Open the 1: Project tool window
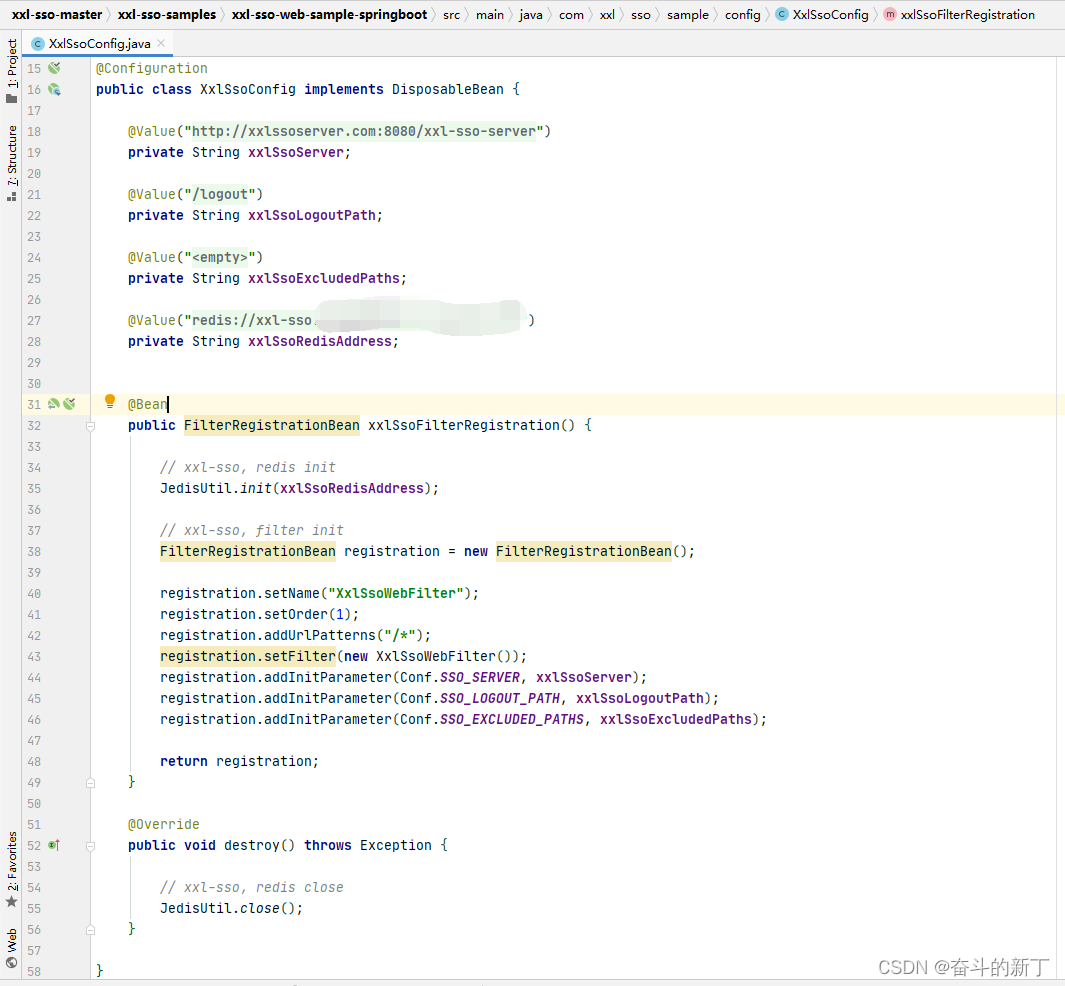The width and height of the screenshot is (1065, 986). tap(12, 71)
